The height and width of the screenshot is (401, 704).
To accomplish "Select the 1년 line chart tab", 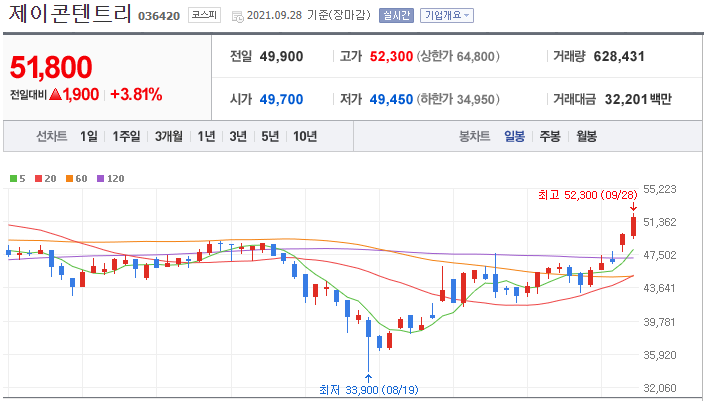I will coord(207,136).
